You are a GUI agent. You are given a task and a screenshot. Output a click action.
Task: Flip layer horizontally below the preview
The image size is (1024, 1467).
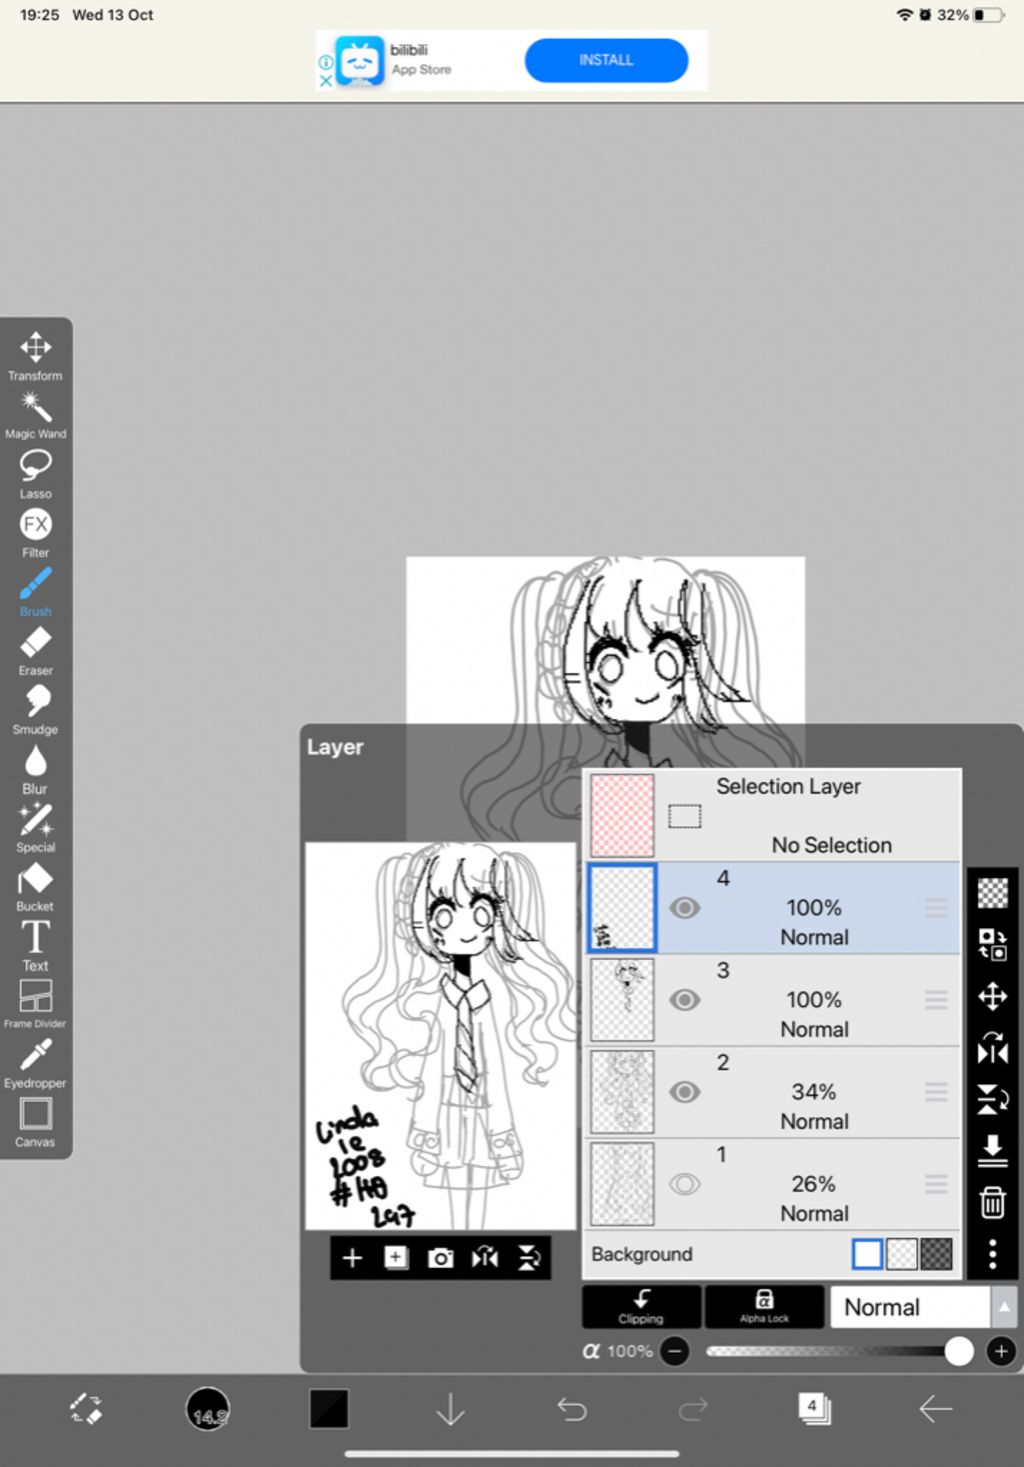[485, 1258]
